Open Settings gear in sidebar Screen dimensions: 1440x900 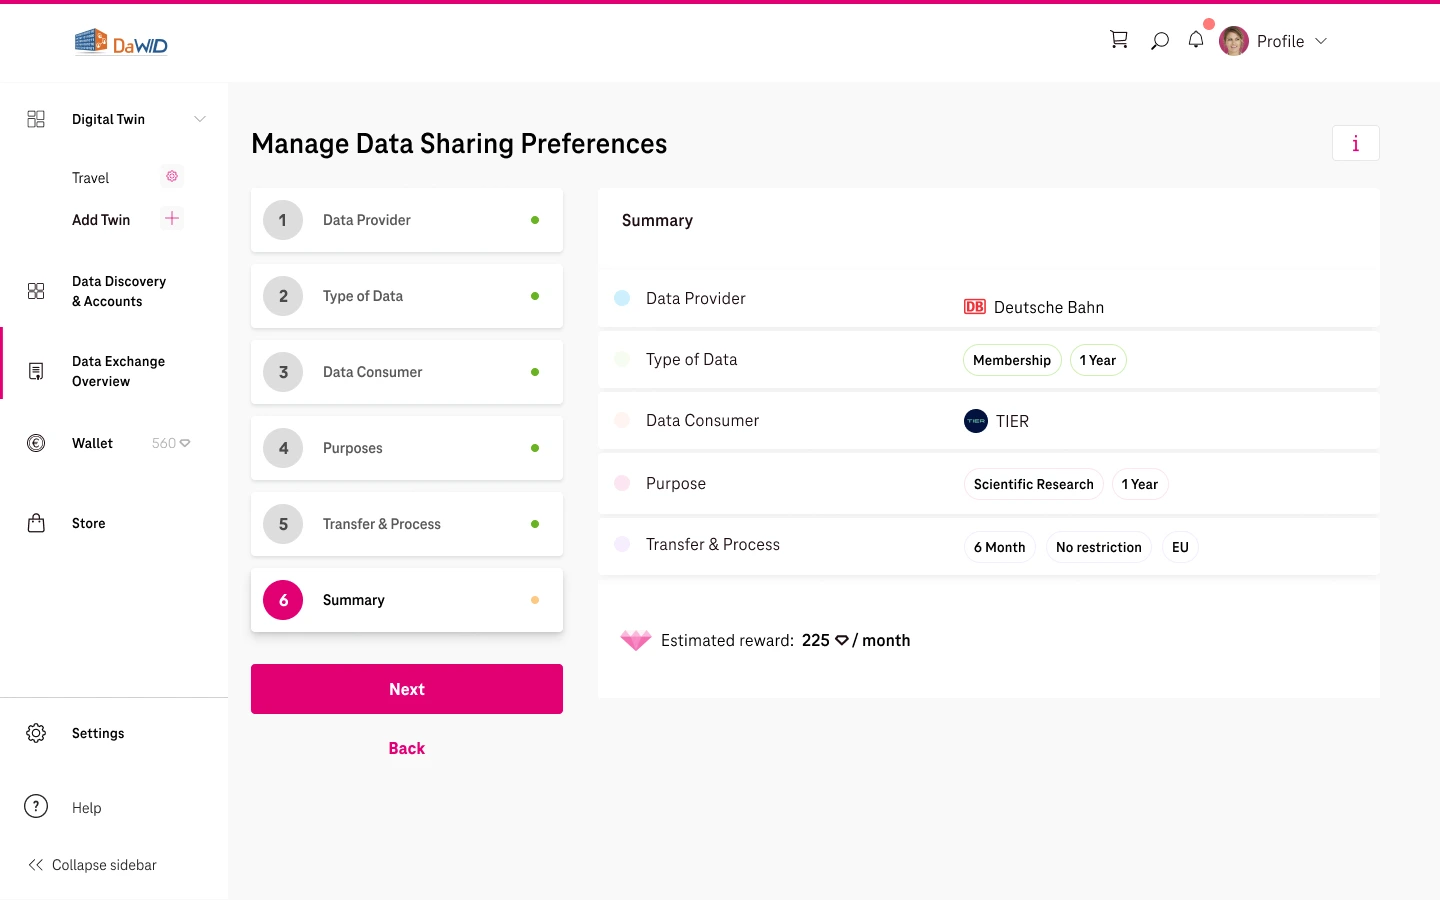[36, 733]
